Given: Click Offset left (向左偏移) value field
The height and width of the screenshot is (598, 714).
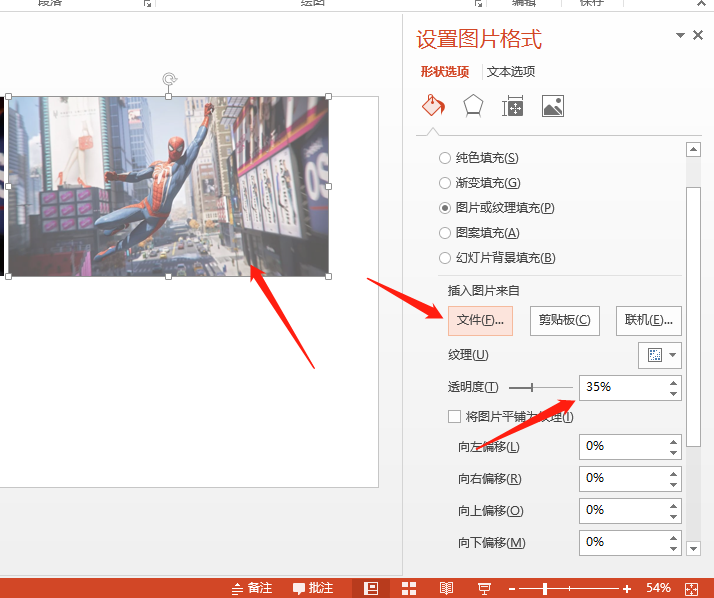Looking at the screenshot, I should pyautogui.click(x=623, y=447).
